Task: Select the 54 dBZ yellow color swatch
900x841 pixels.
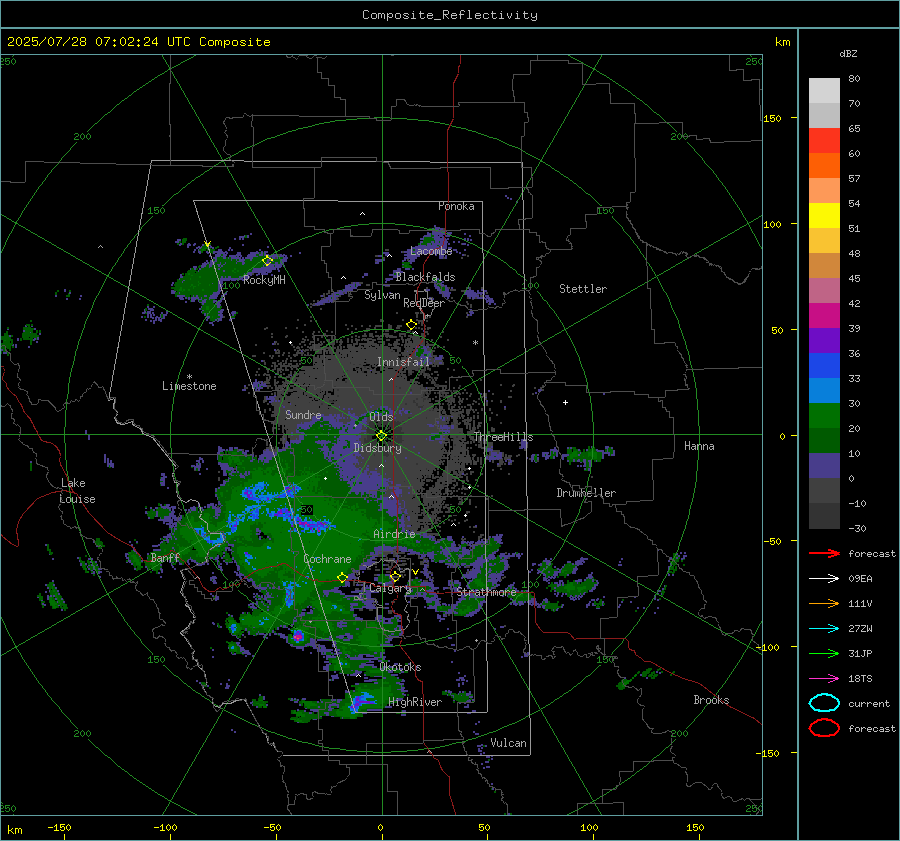Action: (x=824, y=215)
